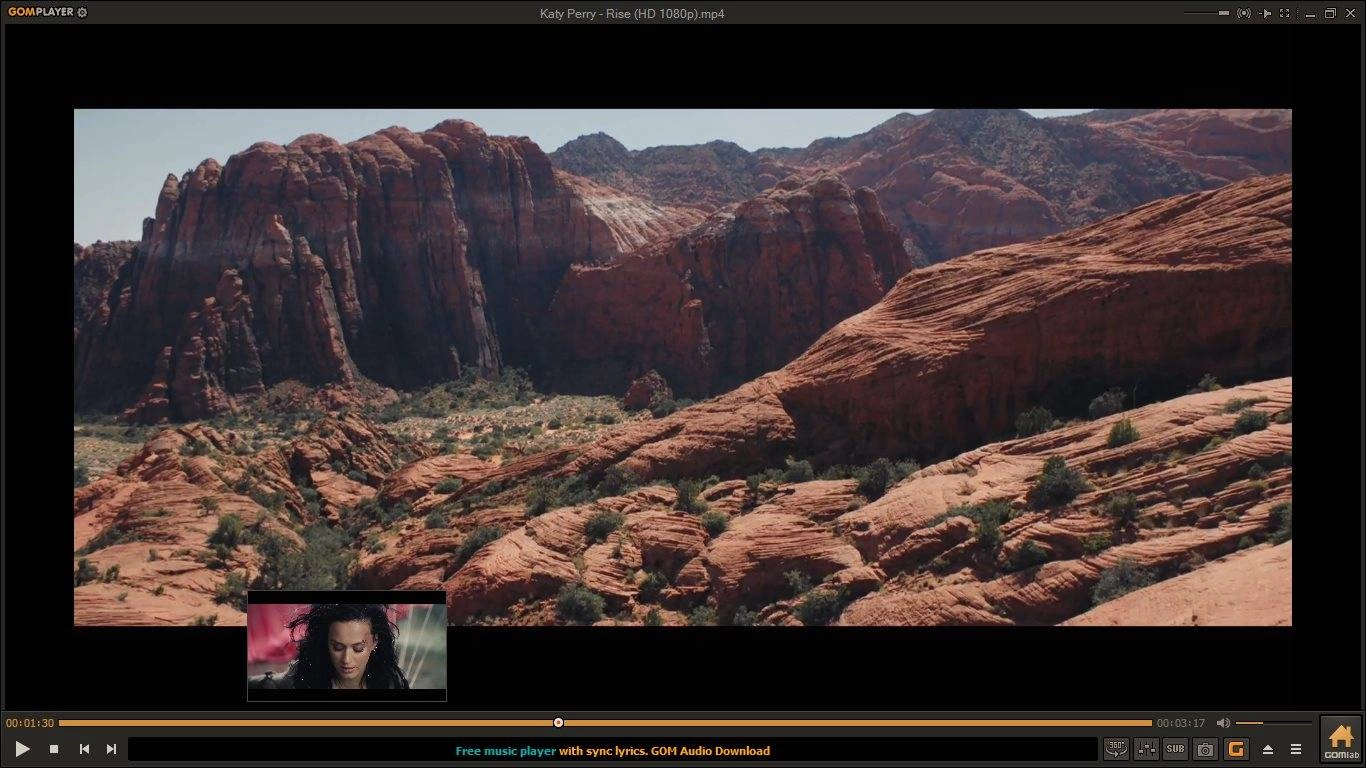Screen dimensions: 1366x768
Task: Adjust the window transparency slider in the title bar
Action: (1207, 13)
